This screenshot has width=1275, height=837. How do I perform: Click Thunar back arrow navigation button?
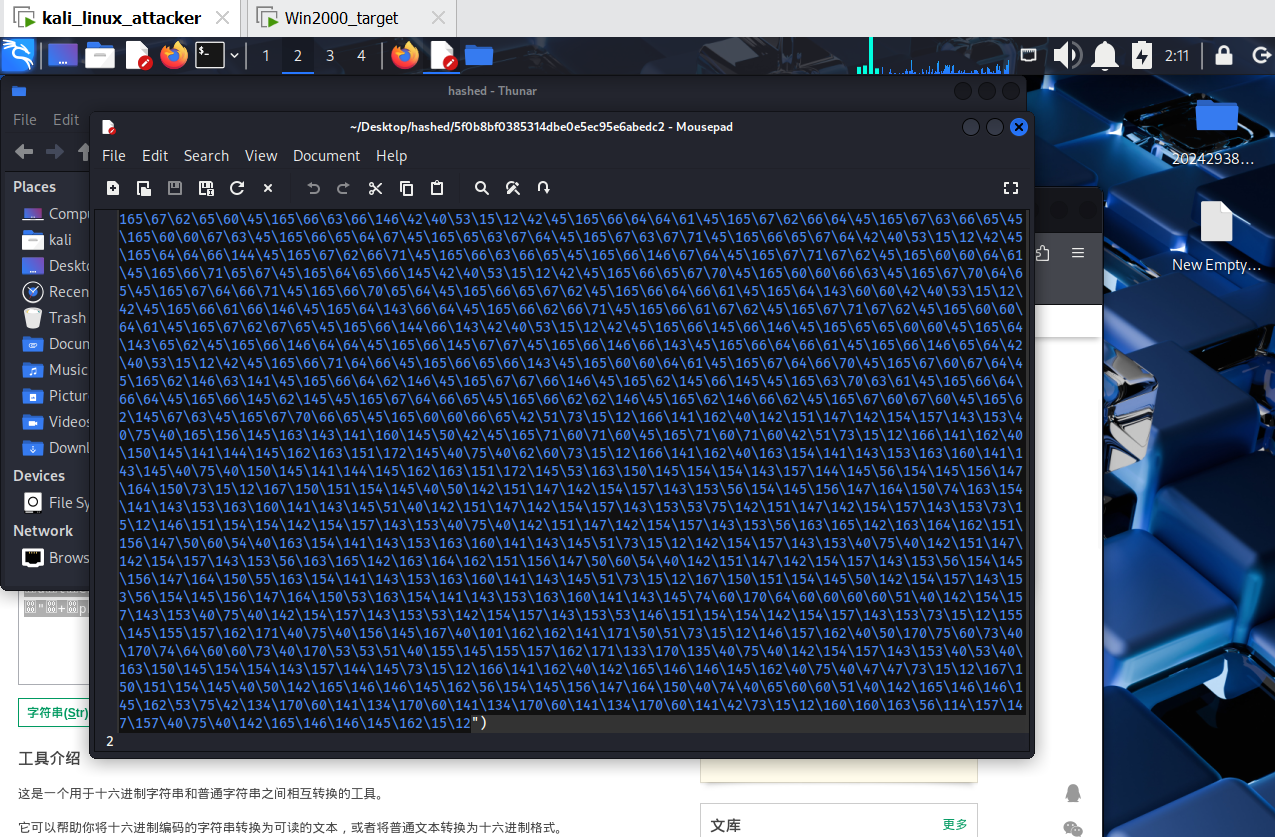24,152
